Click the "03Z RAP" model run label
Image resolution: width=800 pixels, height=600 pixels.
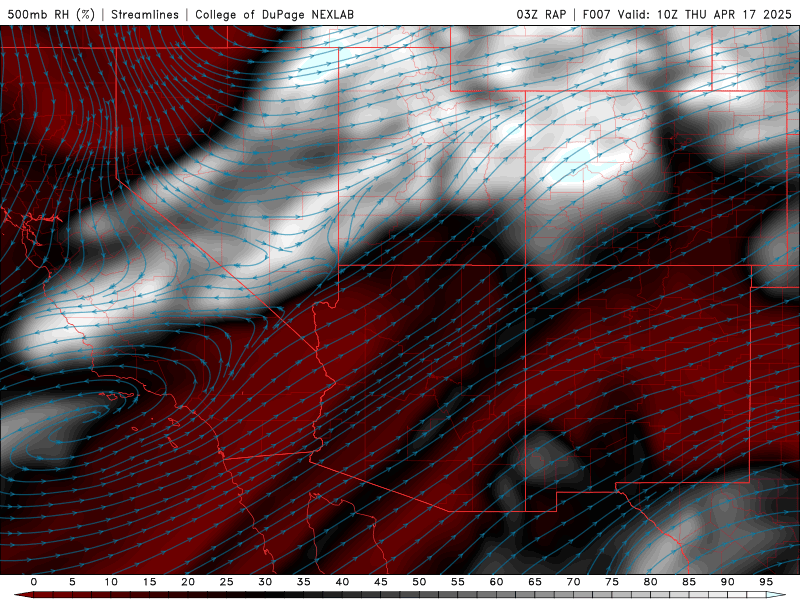click(x=541, y=14)
